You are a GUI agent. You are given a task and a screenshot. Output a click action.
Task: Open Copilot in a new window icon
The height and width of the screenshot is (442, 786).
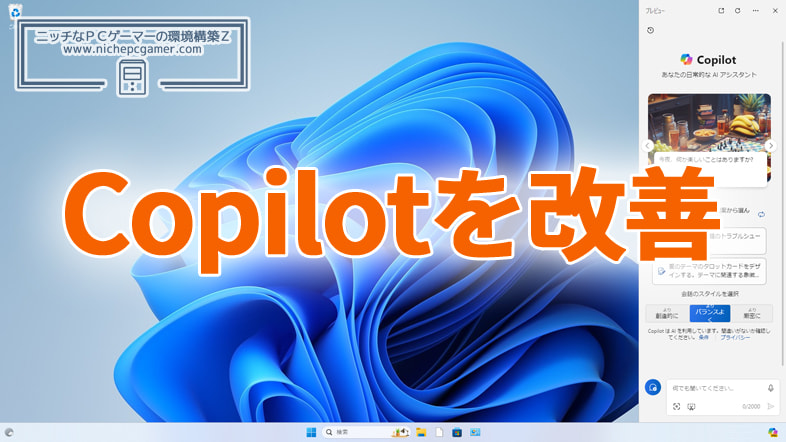(721, 11)
